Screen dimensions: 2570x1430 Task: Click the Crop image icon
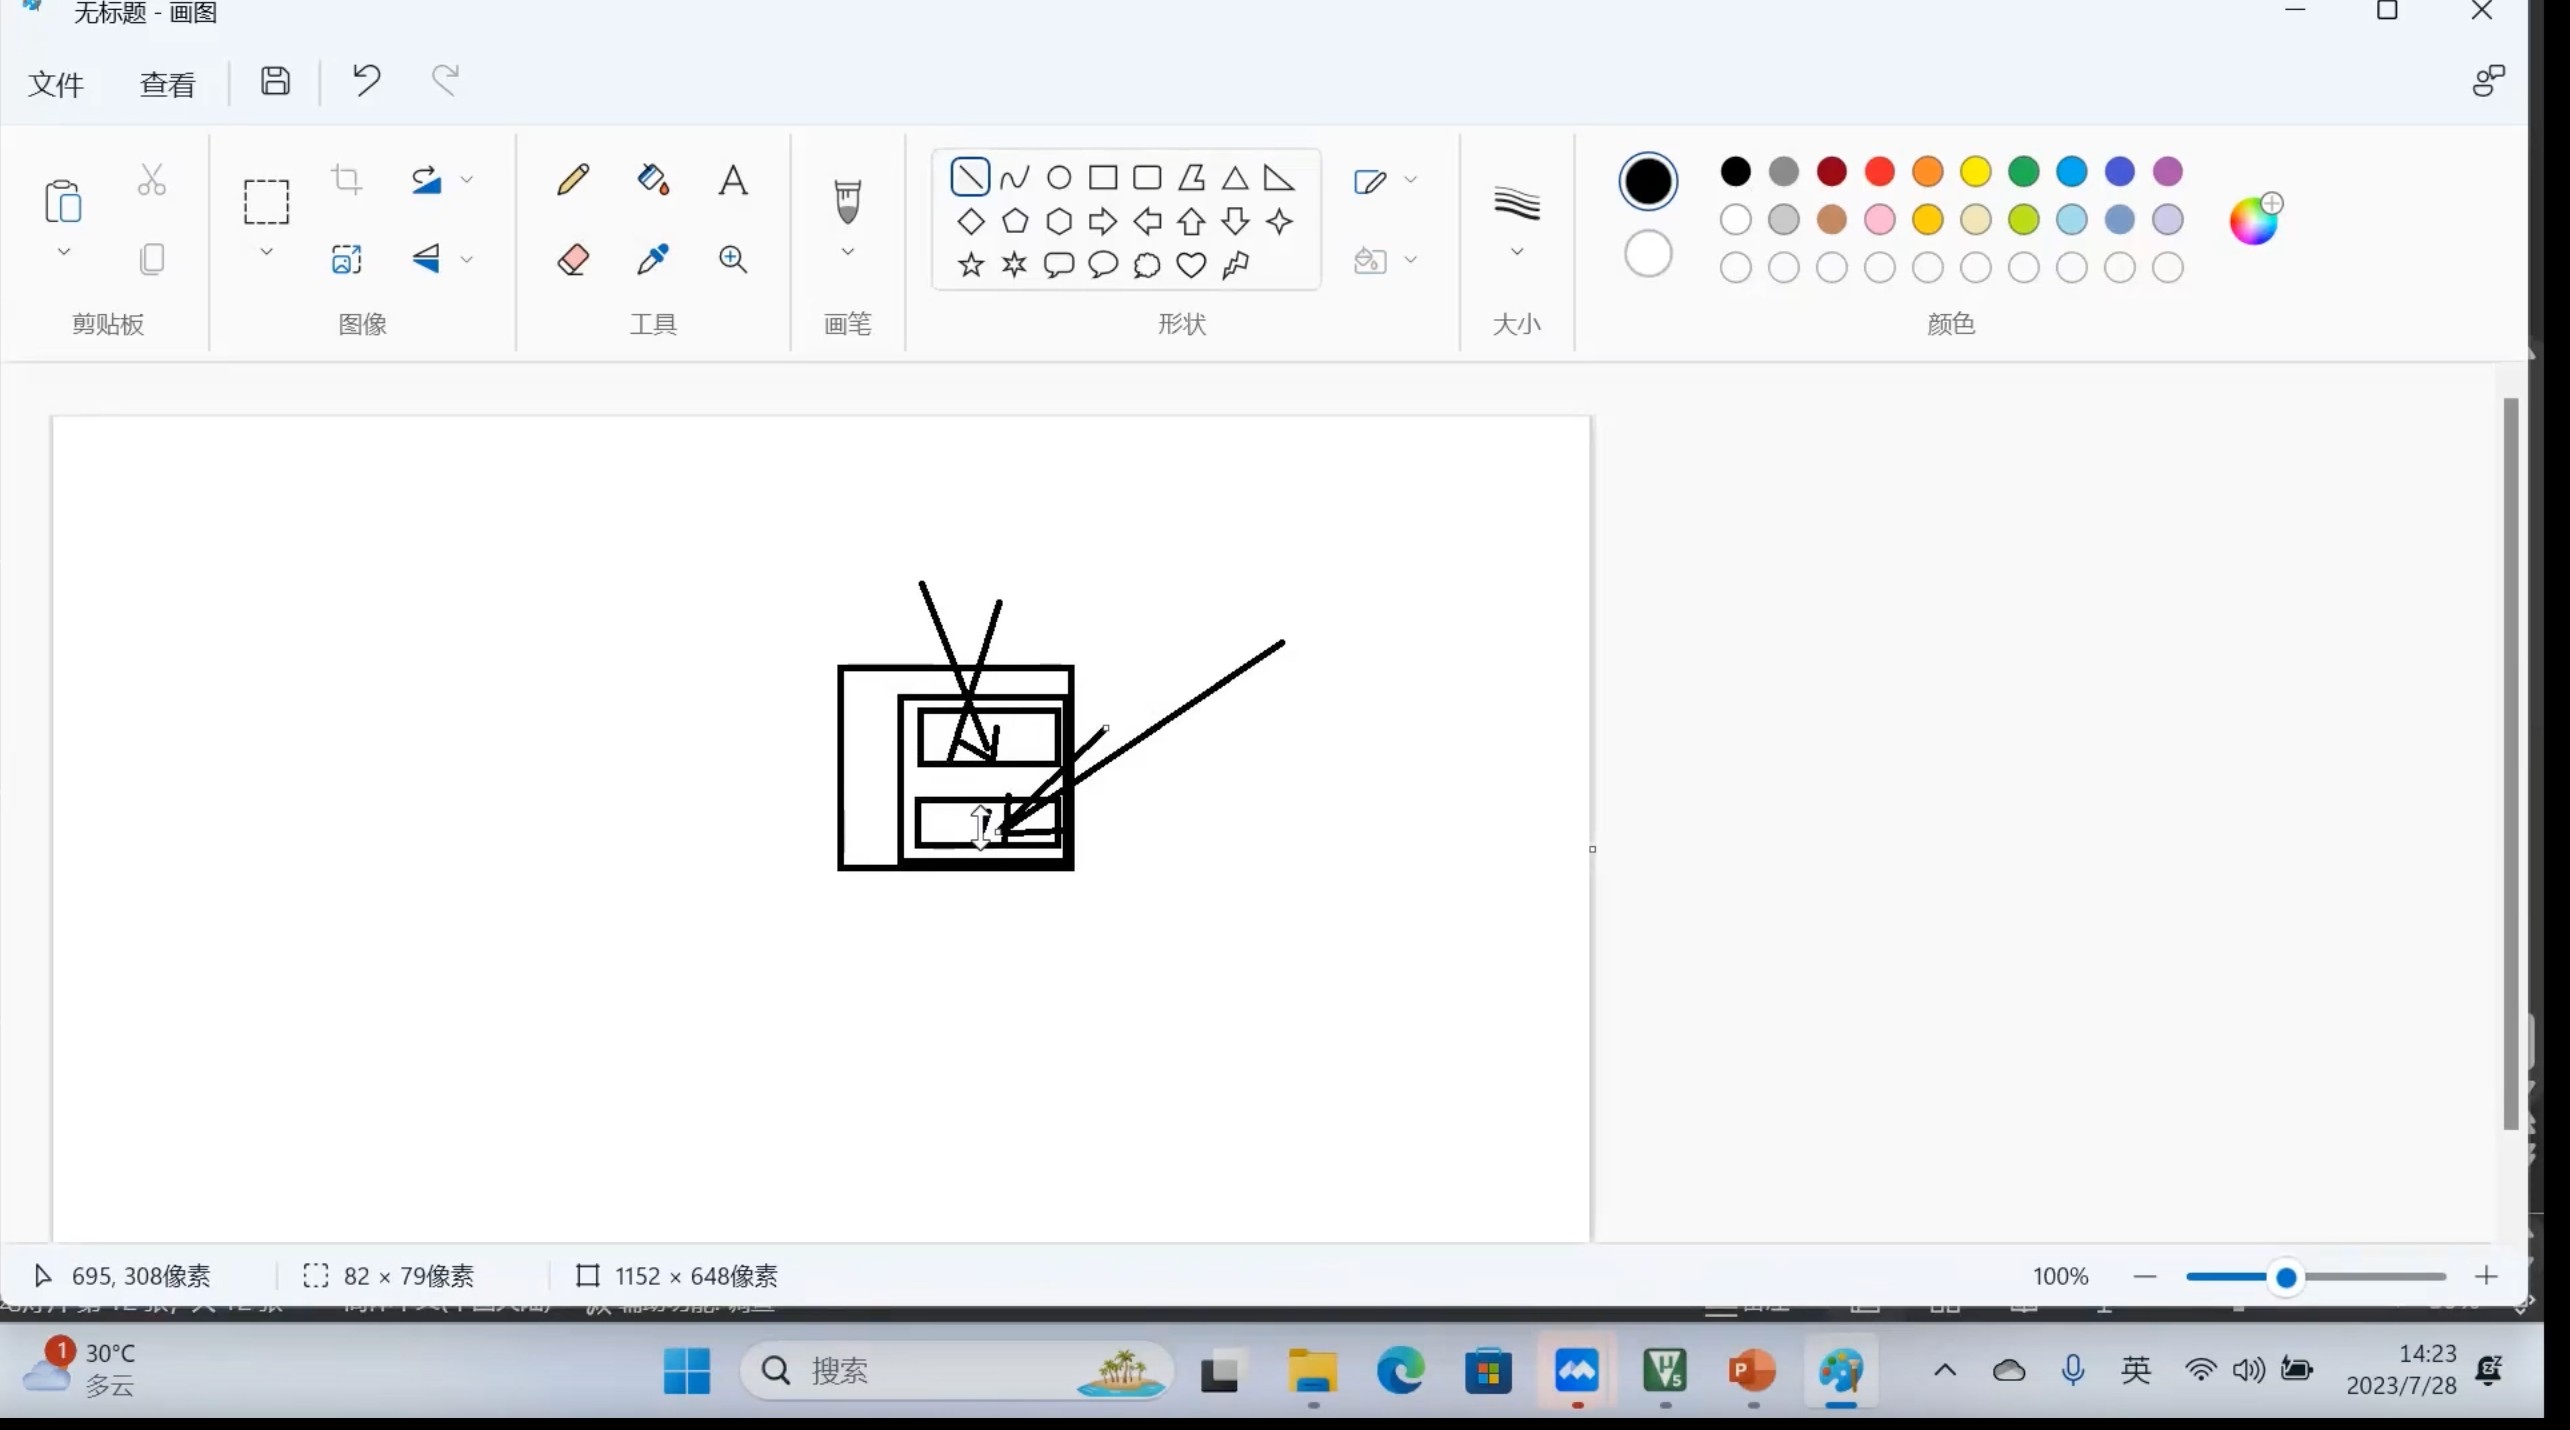[346, 180]
